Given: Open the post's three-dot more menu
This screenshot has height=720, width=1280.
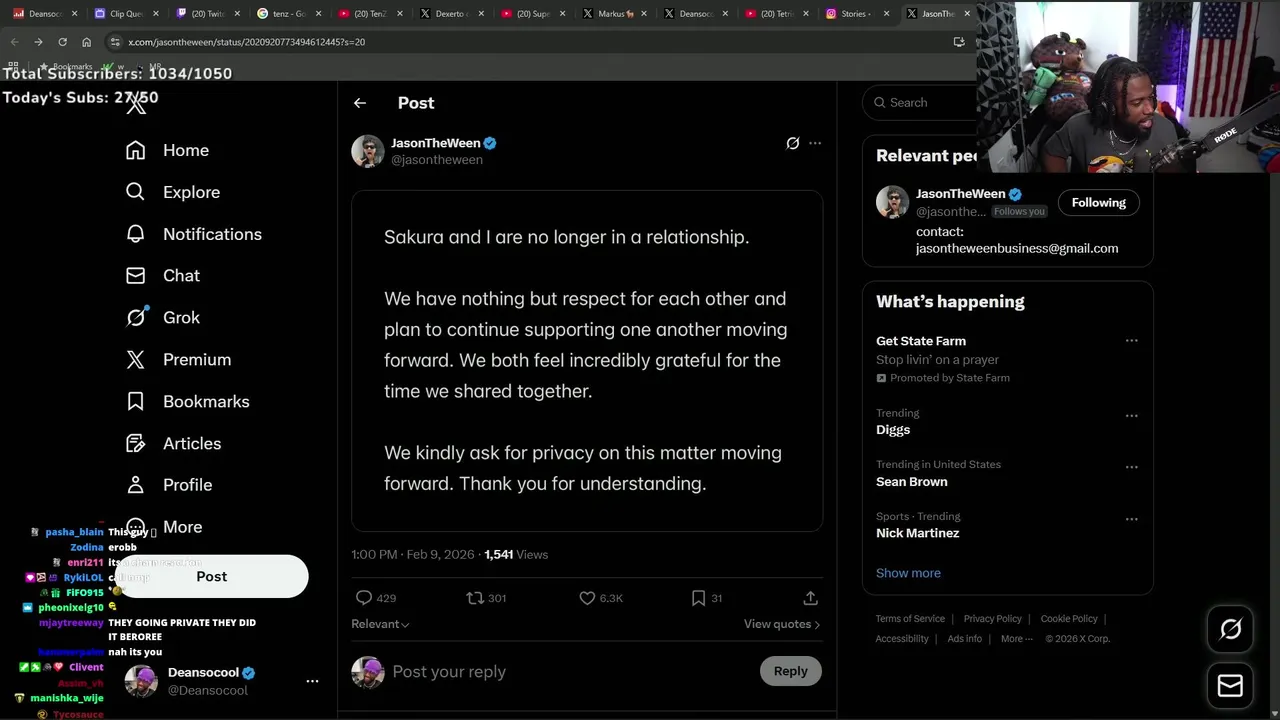Looking at the screenshot, I should point(815,143).
